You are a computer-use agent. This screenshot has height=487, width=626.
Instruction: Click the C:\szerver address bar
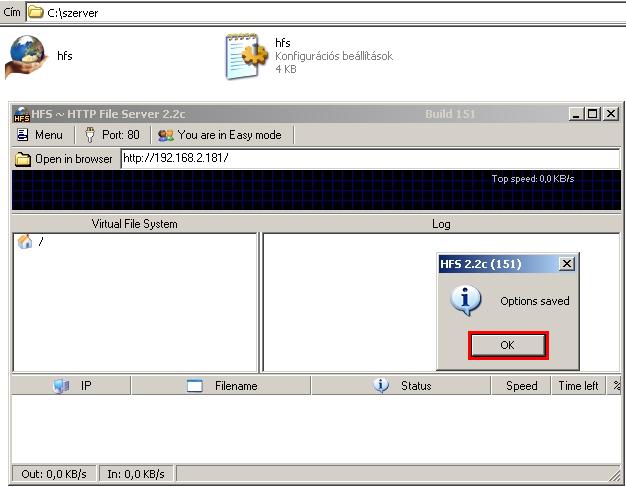click(x=325, y=12)
